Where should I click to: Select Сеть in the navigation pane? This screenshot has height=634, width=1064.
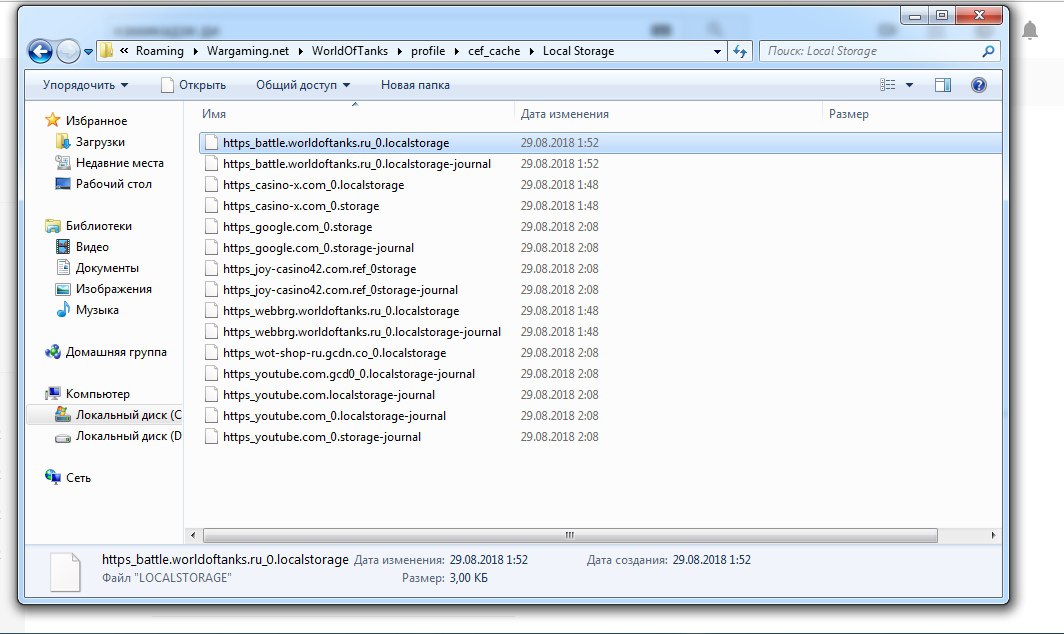(x=78, y=478)
